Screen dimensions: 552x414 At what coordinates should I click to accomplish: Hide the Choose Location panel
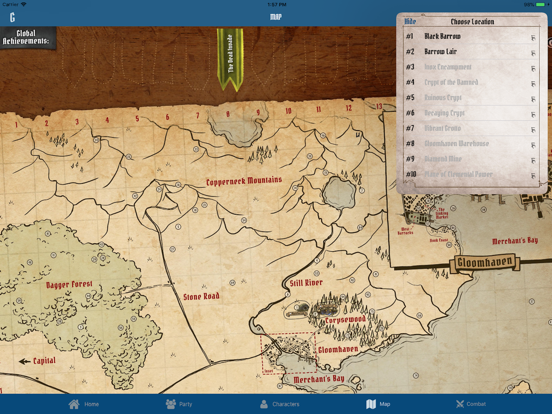click(410, 21)
